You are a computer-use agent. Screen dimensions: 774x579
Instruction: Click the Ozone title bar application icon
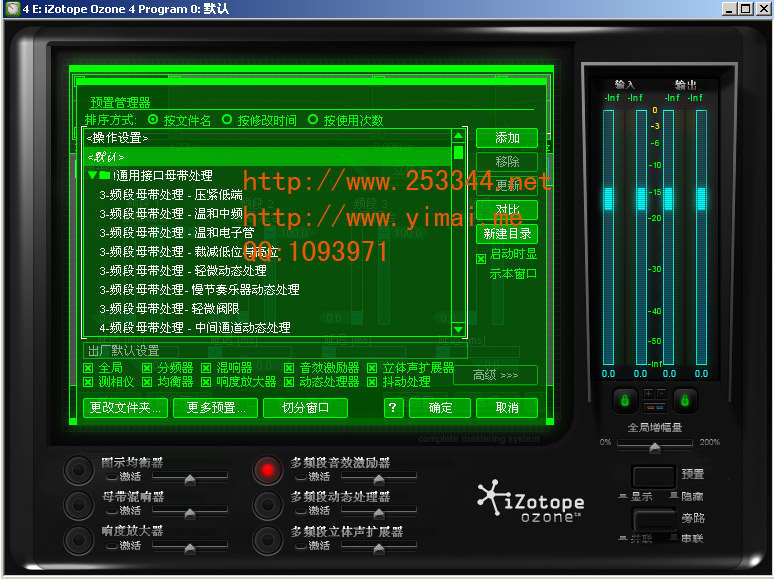(x=13, y=8)
